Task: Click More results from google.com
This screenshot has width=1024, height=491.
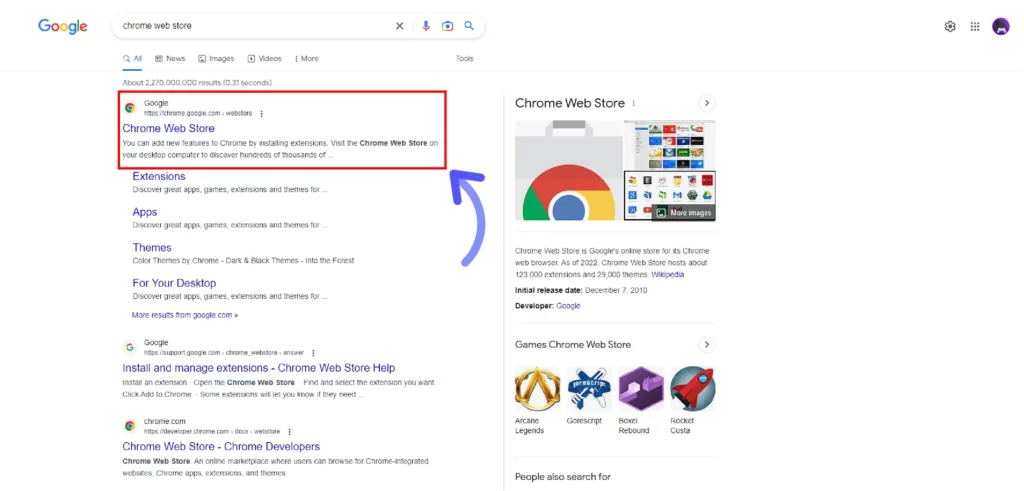Action: 185,315
